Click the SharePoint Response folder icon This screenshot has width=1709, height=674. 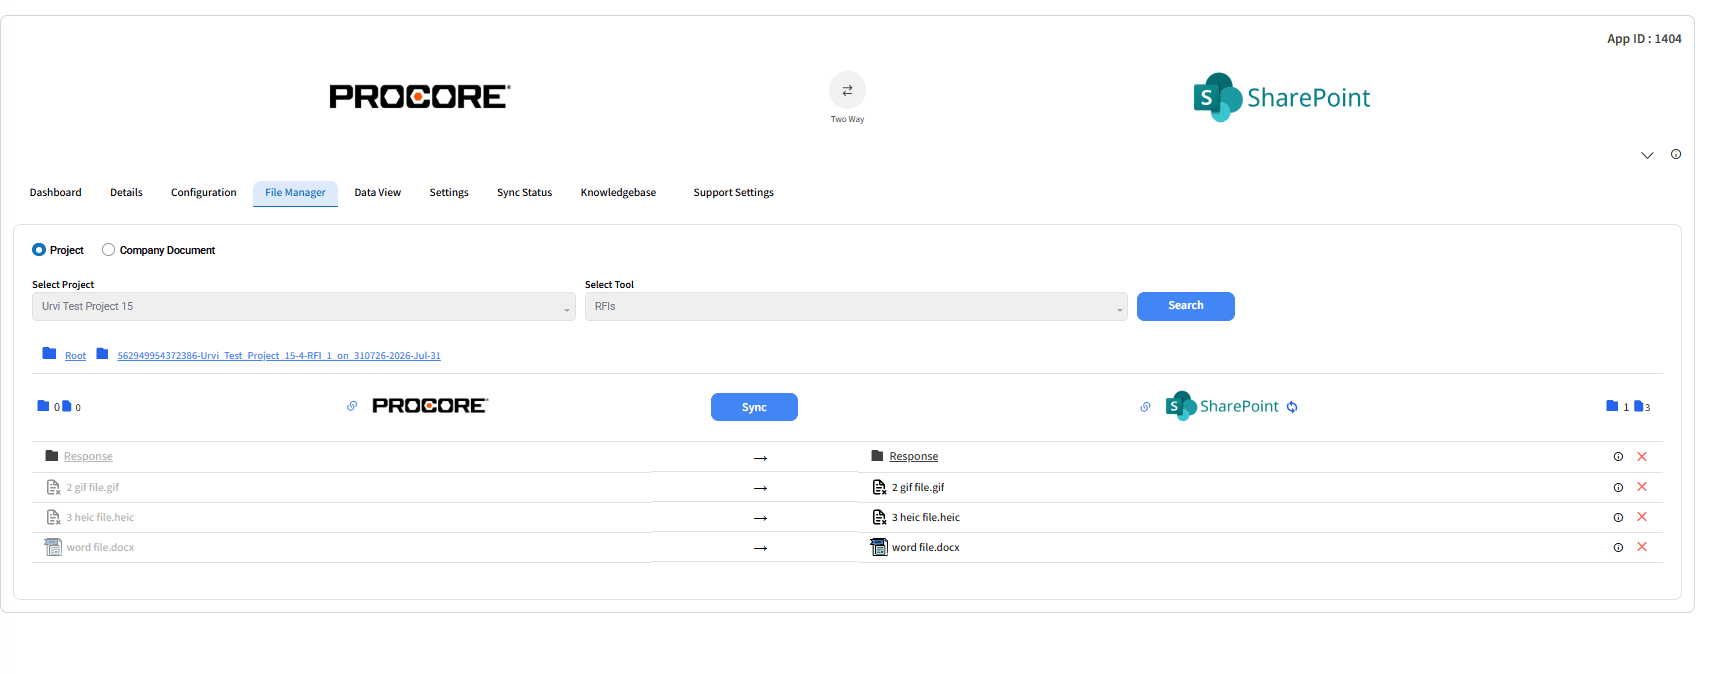(877, 456)
